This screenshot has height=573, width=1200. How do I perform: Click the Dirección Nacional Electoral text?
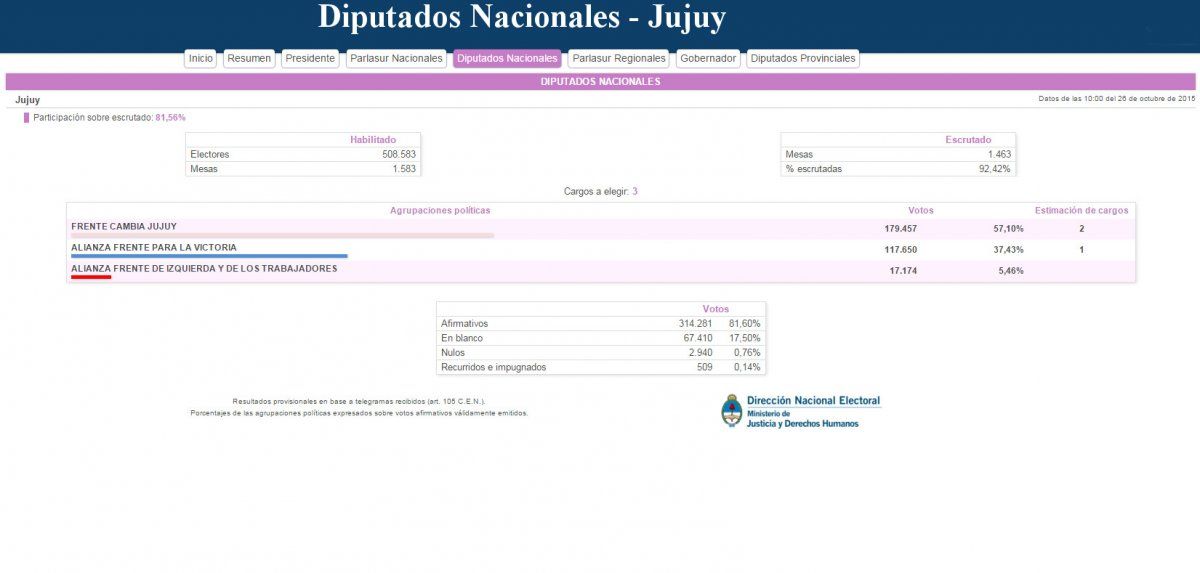(x=813, y=401)
